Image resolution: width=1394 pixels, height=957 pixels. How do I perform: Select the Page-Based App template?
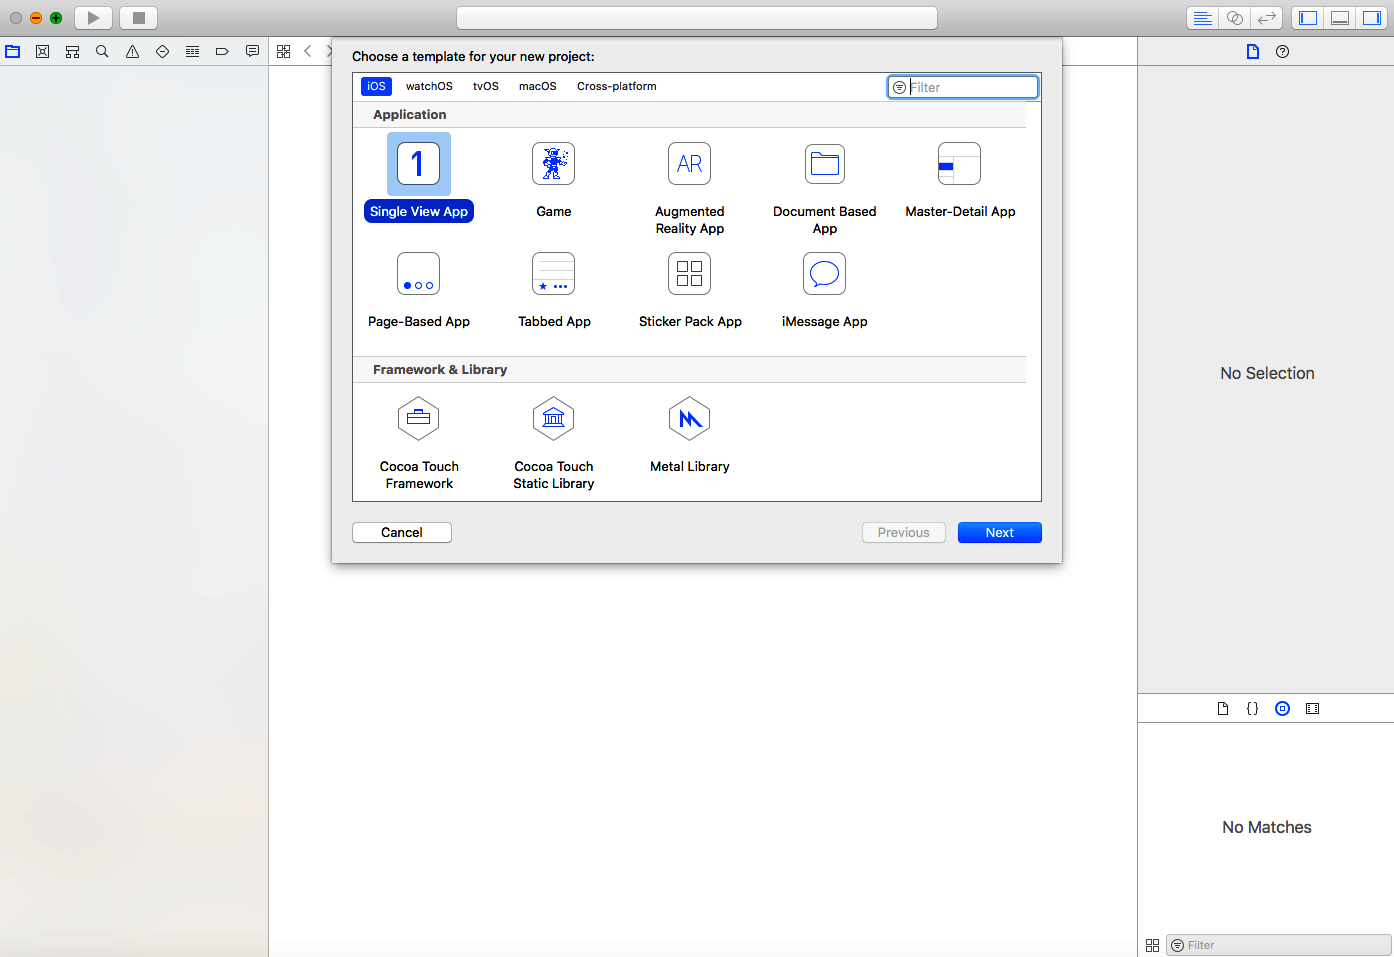point(419,290)
